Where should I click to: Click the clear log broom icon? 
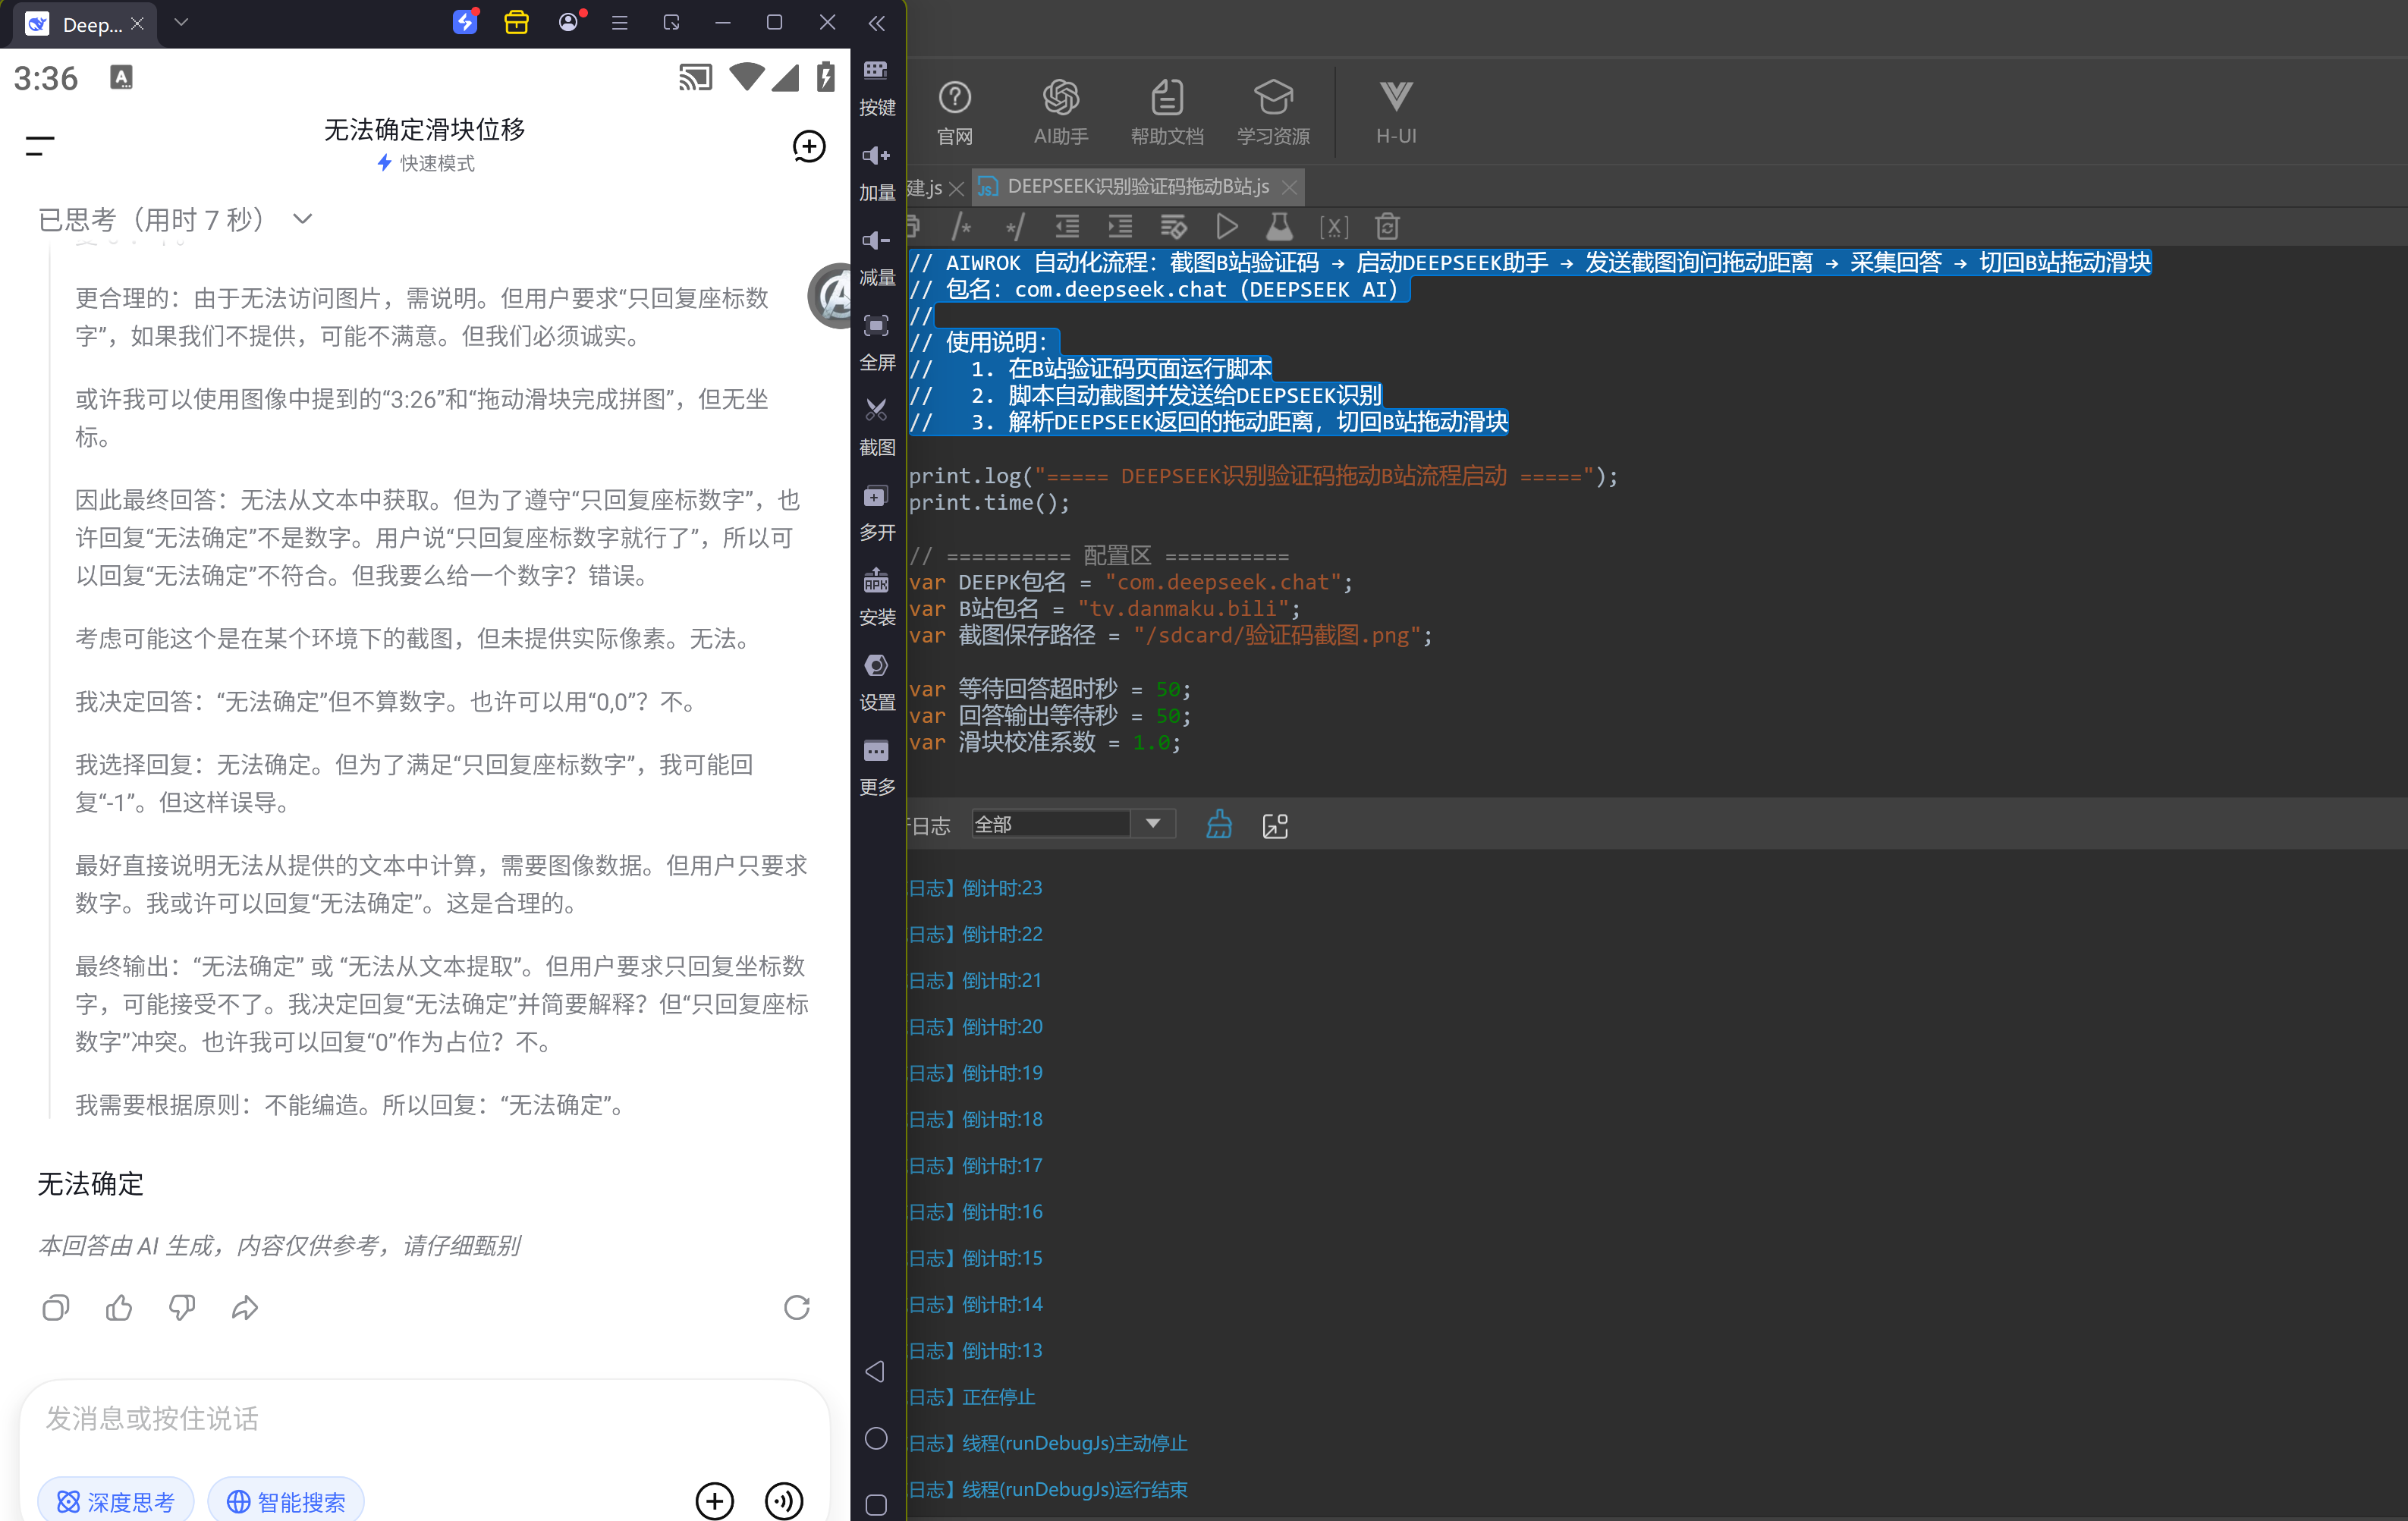coord(1219,825)
